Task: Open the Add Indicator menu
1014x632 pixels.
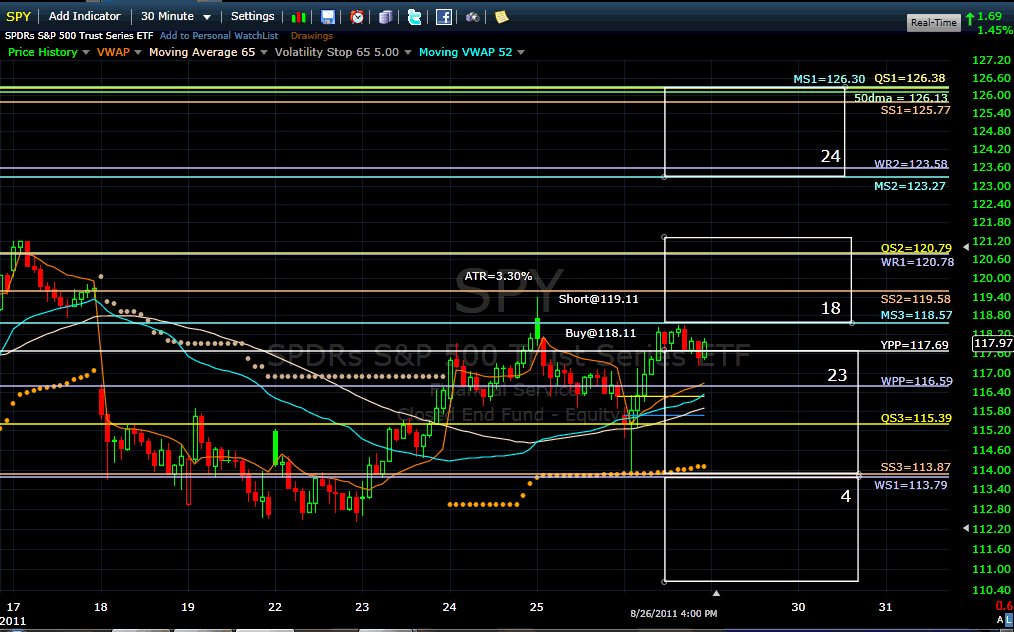Action: point(85,16)
